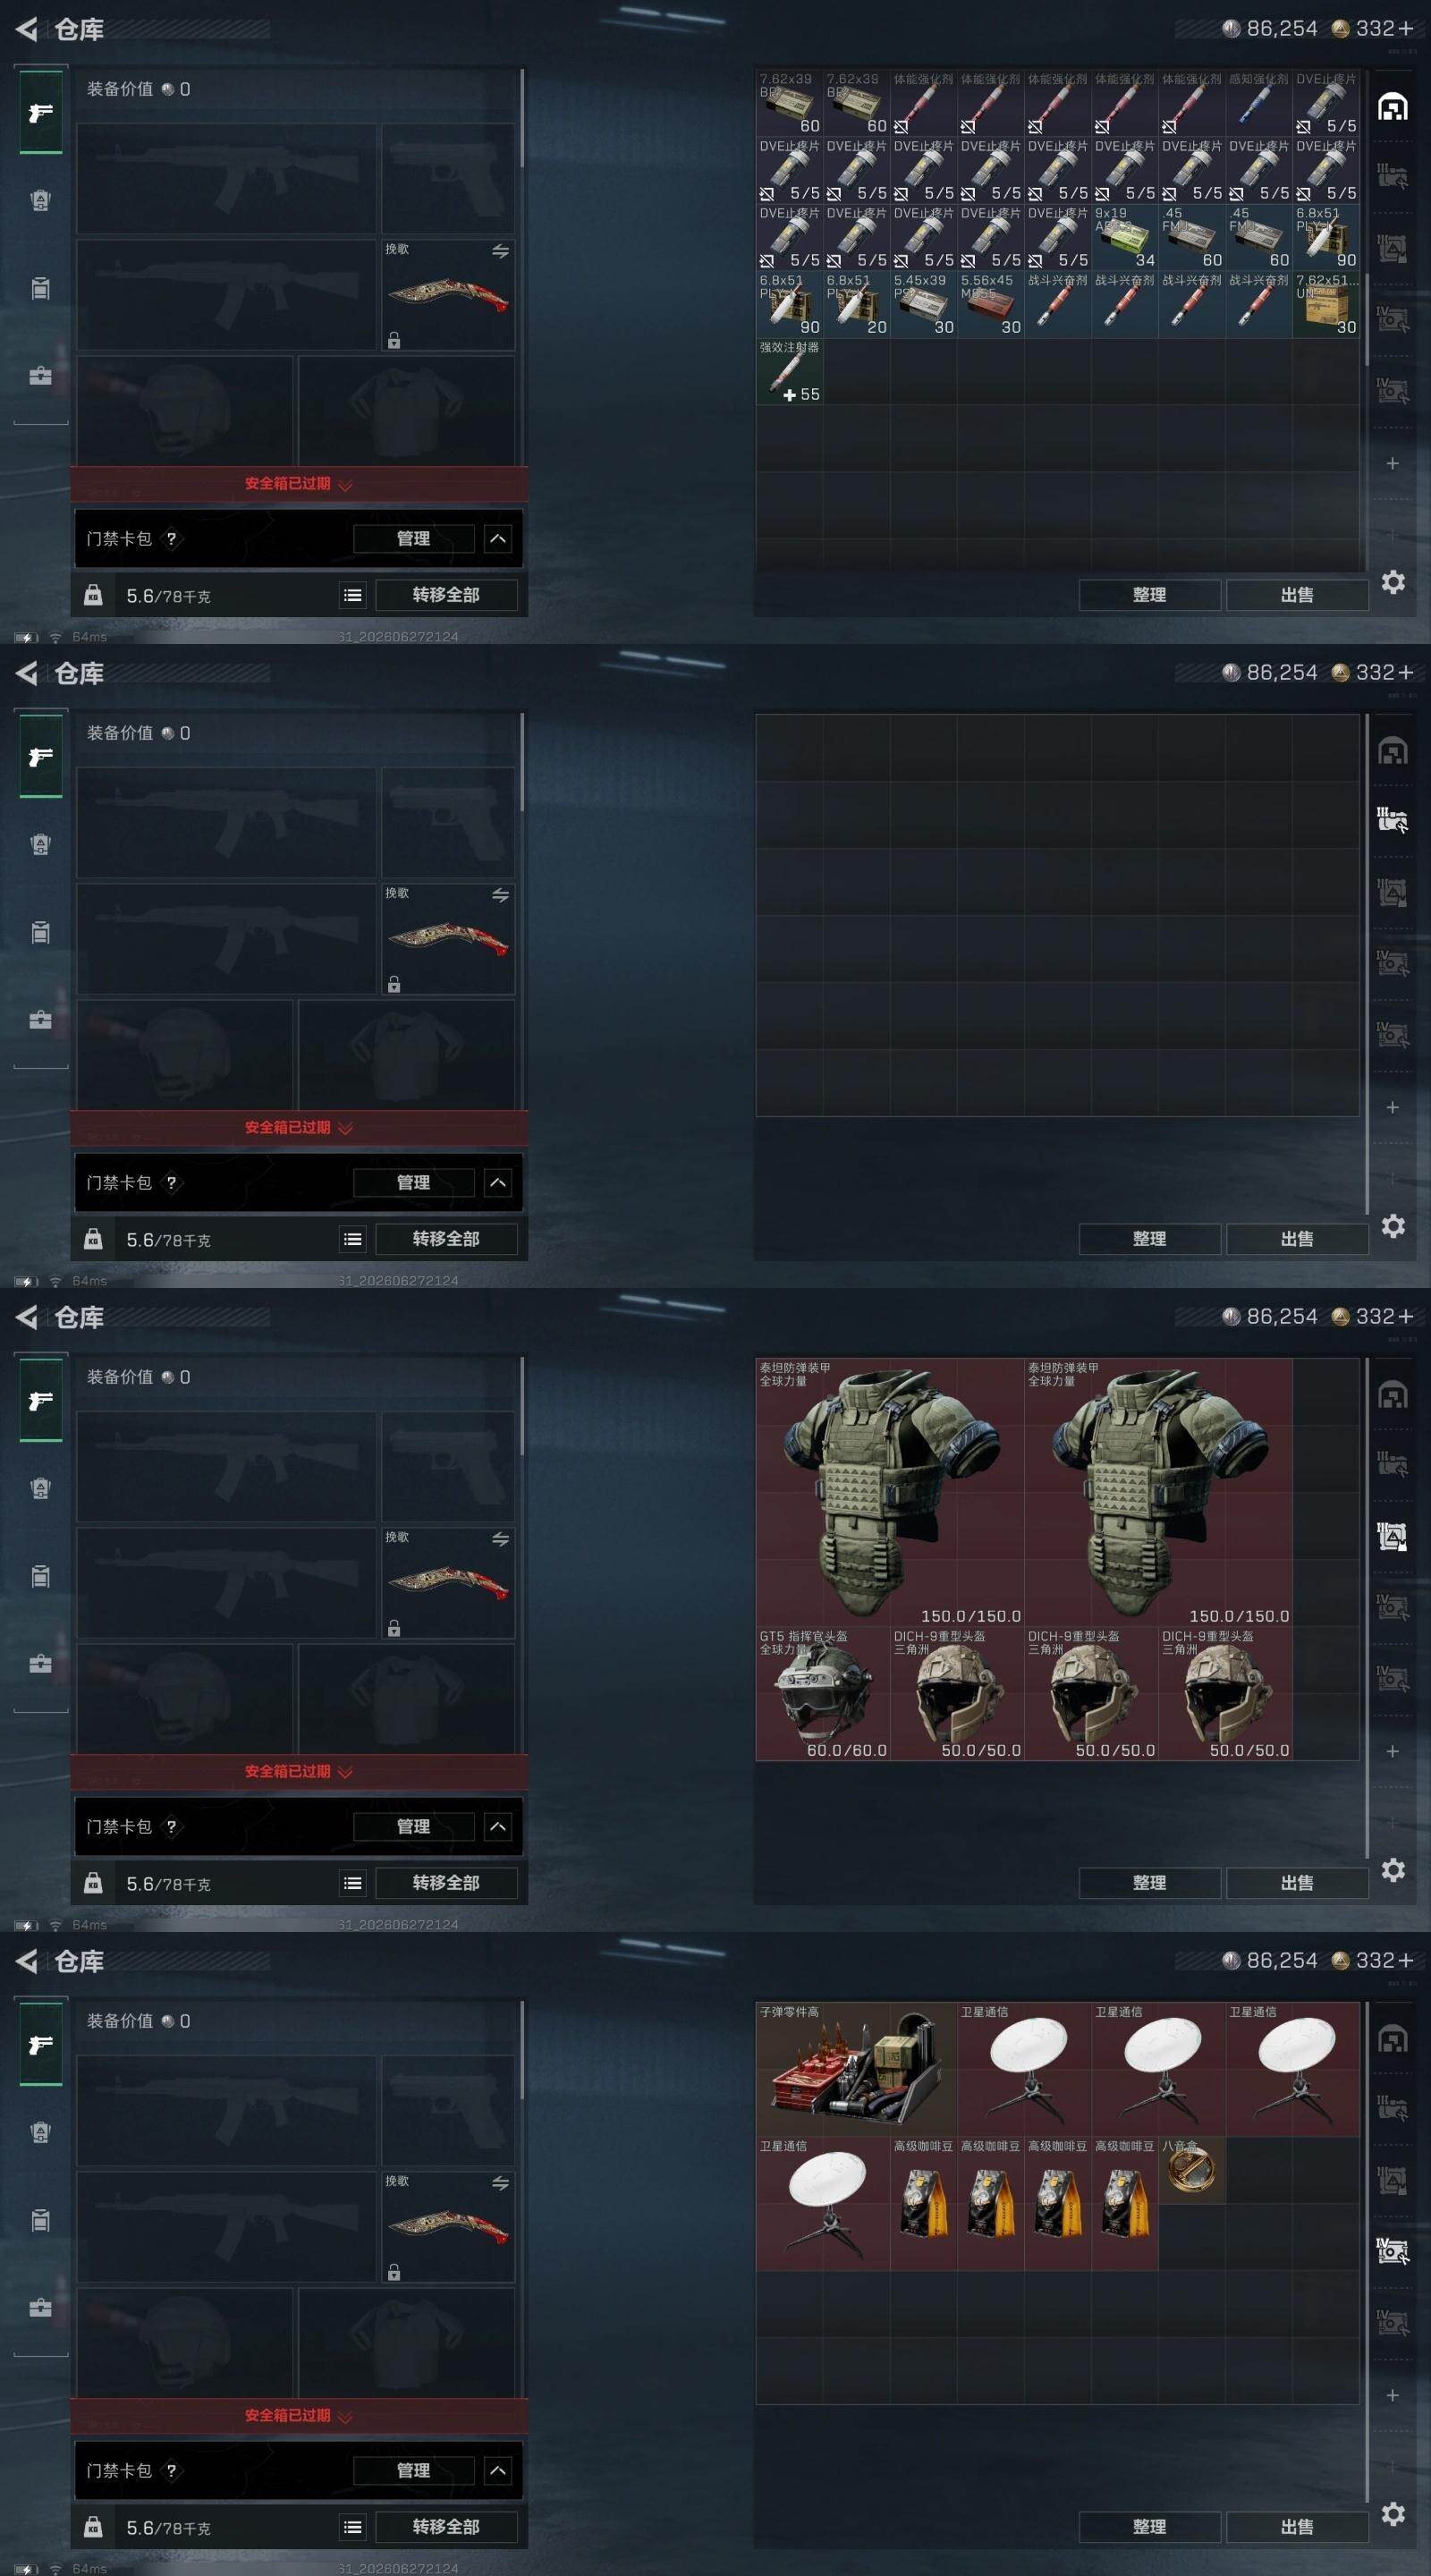Select empty pistol slot on empty-storage screen
The image size is (1431, 2576).
coord(448,823)
